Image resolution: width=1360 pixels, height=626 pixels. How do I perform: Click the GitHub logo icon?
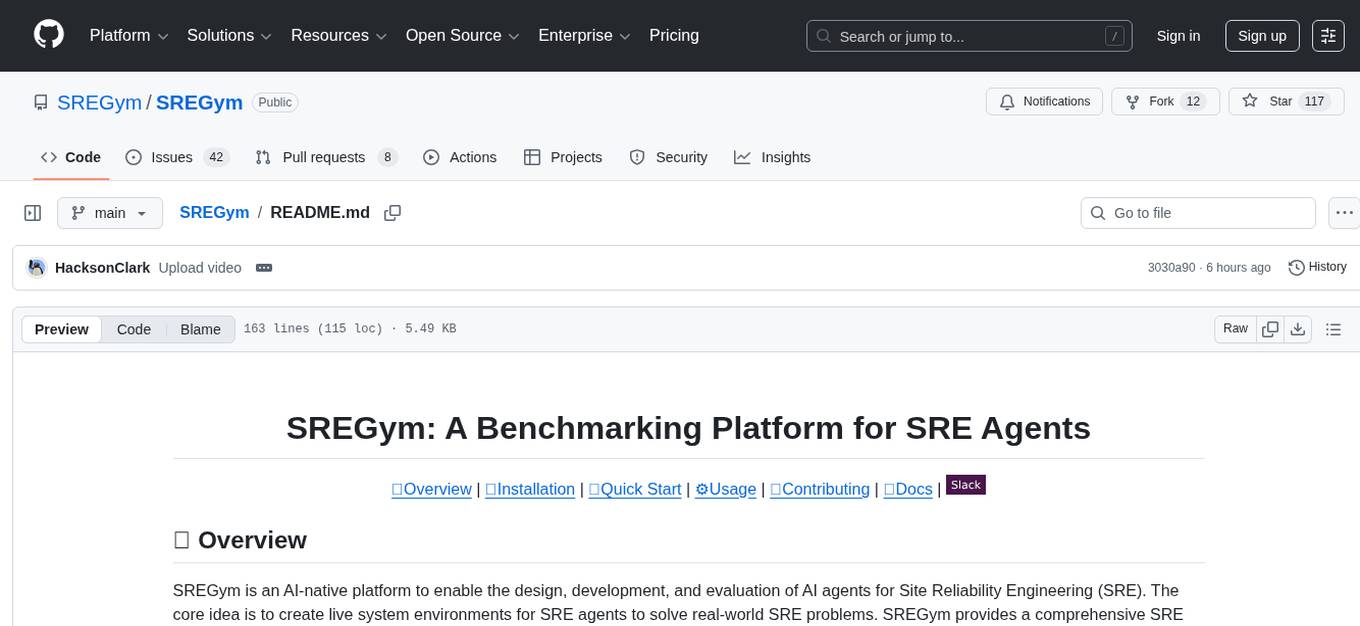tap(48, 33)
